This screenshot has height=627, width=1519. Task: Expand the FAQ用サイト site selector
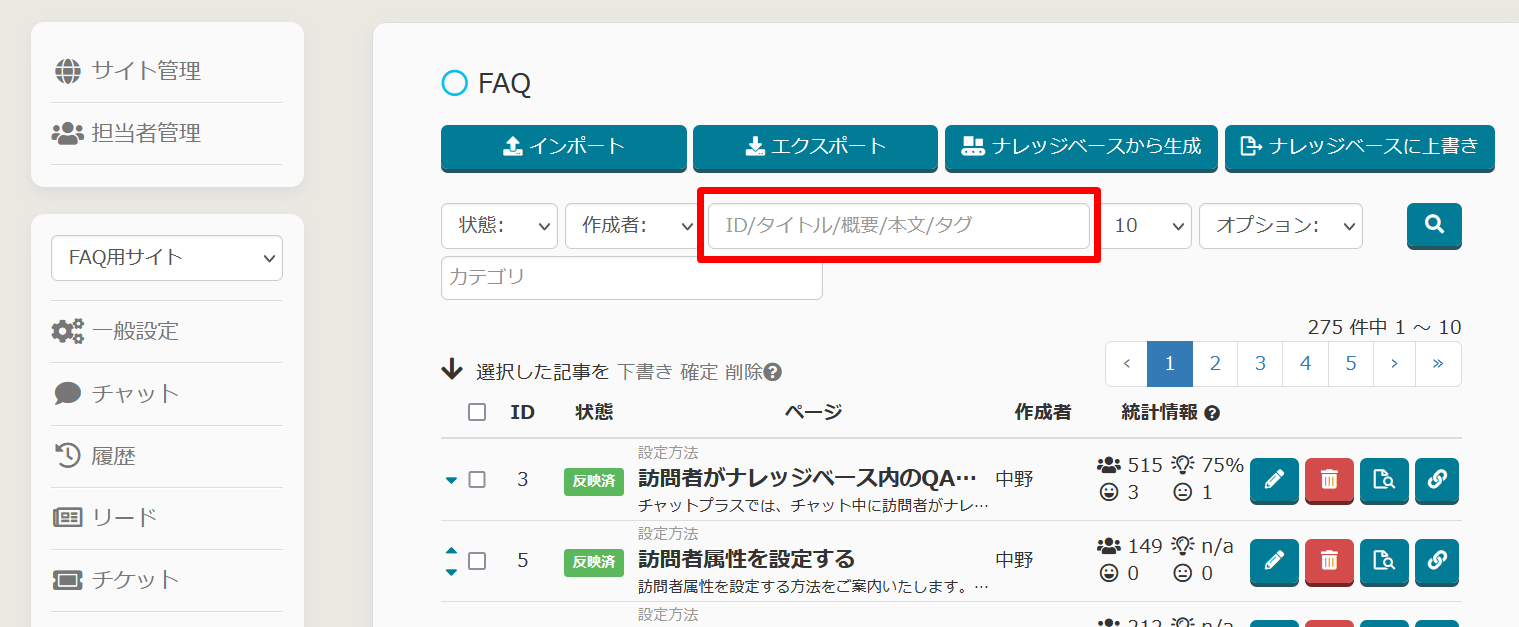click(x=167, y=258)
